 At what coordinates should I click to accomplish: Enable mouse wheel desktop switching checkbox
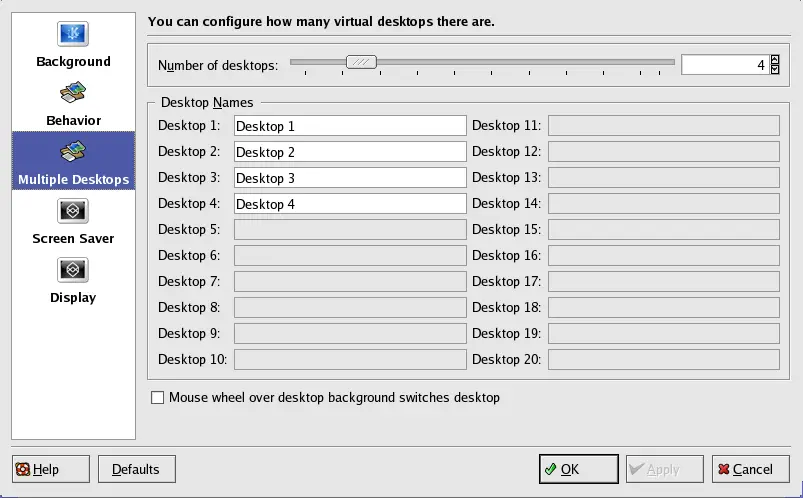(x=157, y=398)
